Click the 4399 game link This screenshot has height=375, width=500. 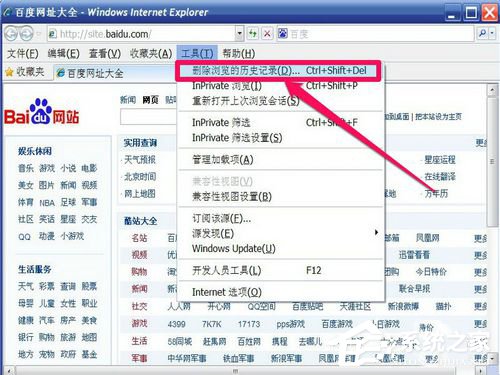coord(176,324)
